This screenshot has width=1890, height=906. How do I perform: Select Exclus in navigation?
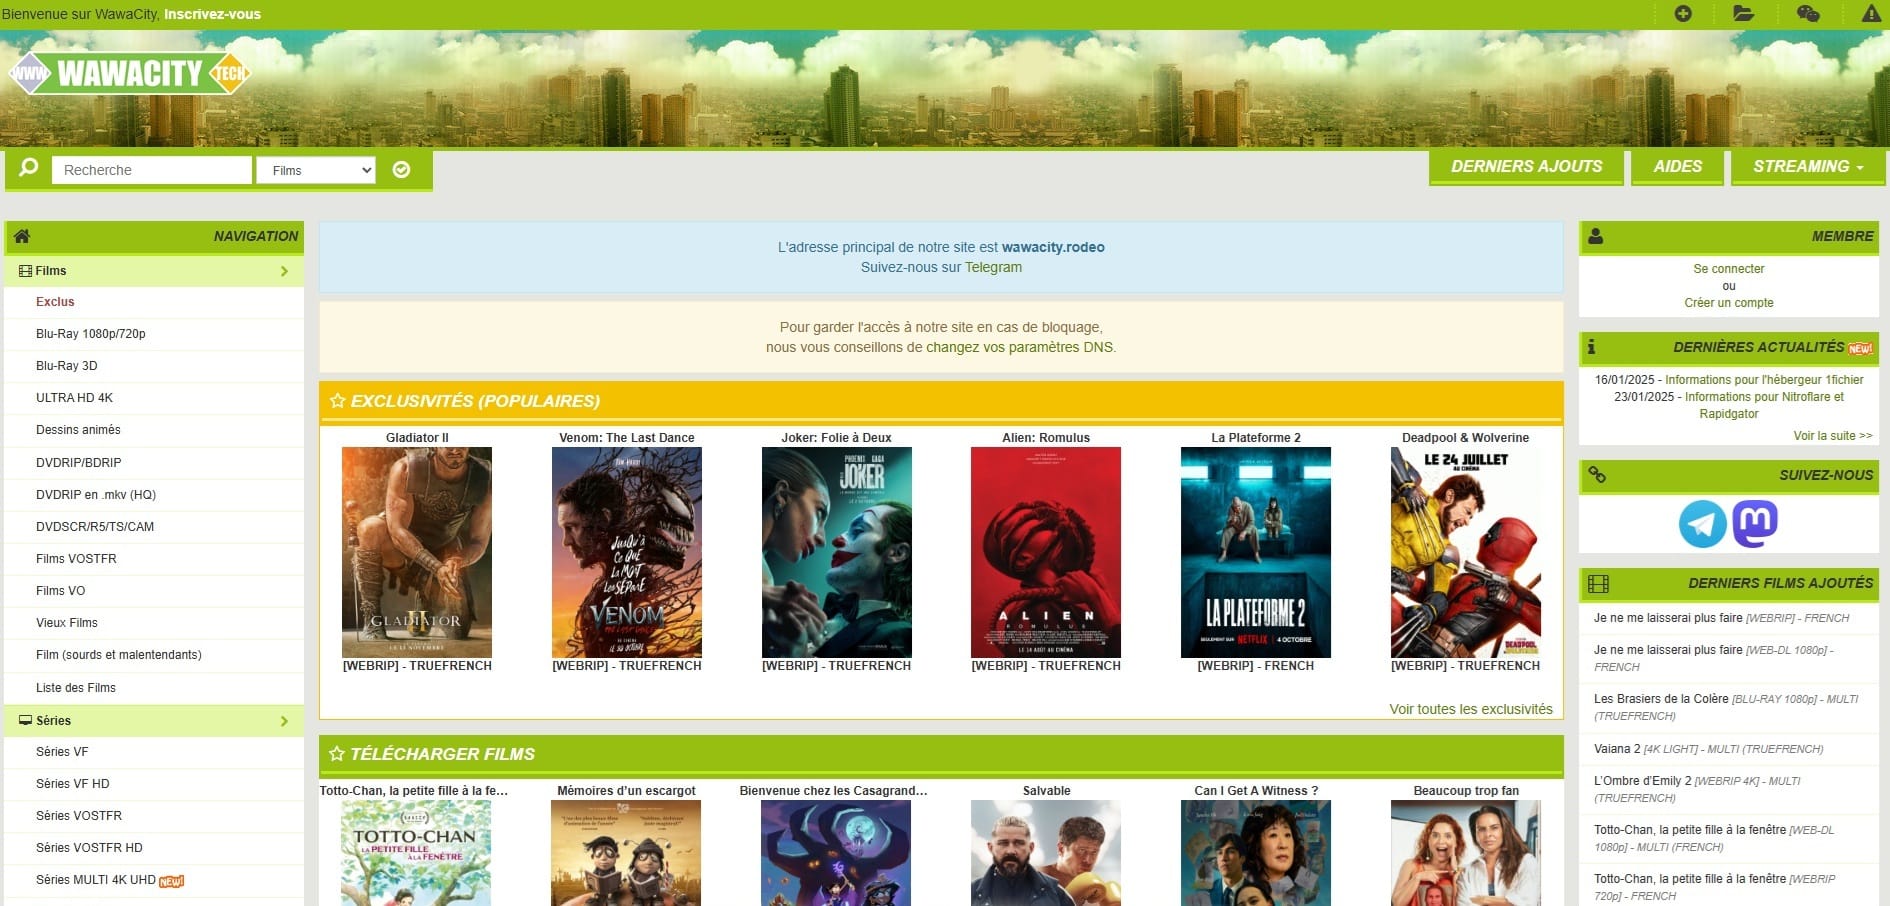point(55,302)
